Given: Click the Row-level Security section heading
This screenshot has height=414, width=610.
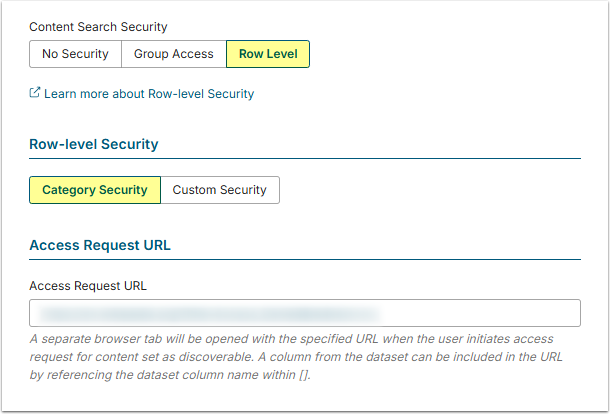Looking at the screenshot, I should [94, 144].
